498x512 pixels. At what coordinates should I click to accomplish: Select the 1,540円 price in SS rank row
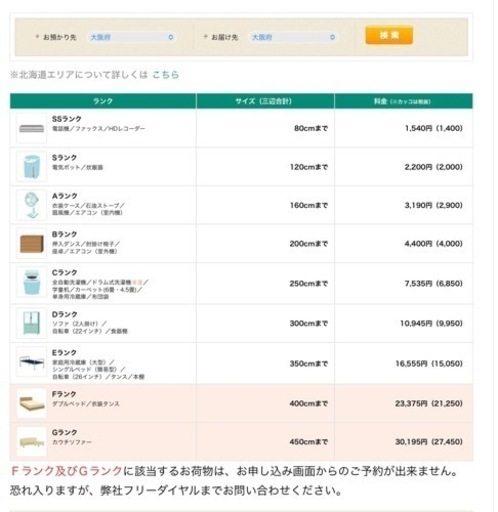coord(418,128)
